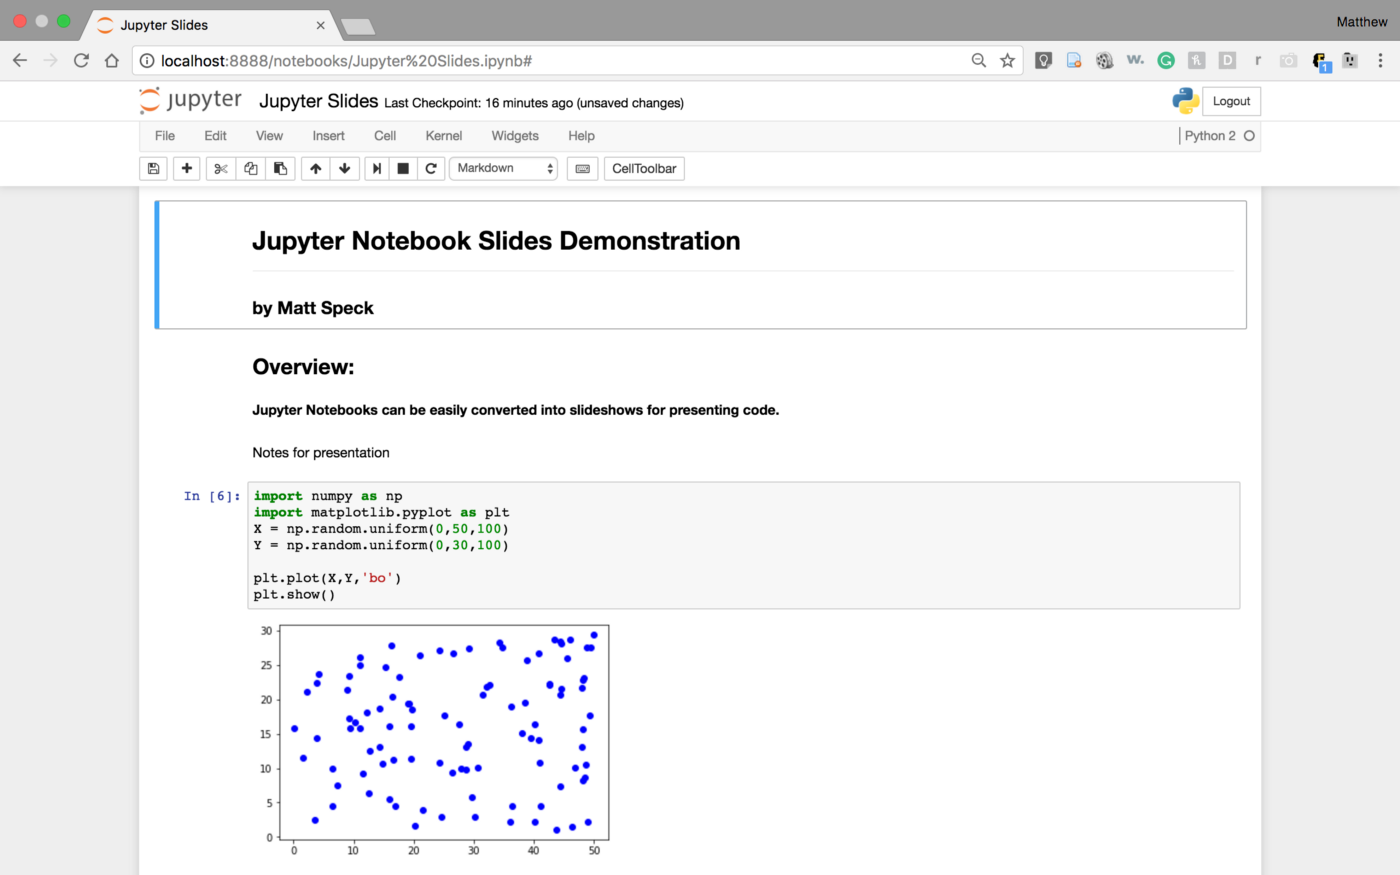Paste a cell using the paste icon

click(x=280, y=168)
